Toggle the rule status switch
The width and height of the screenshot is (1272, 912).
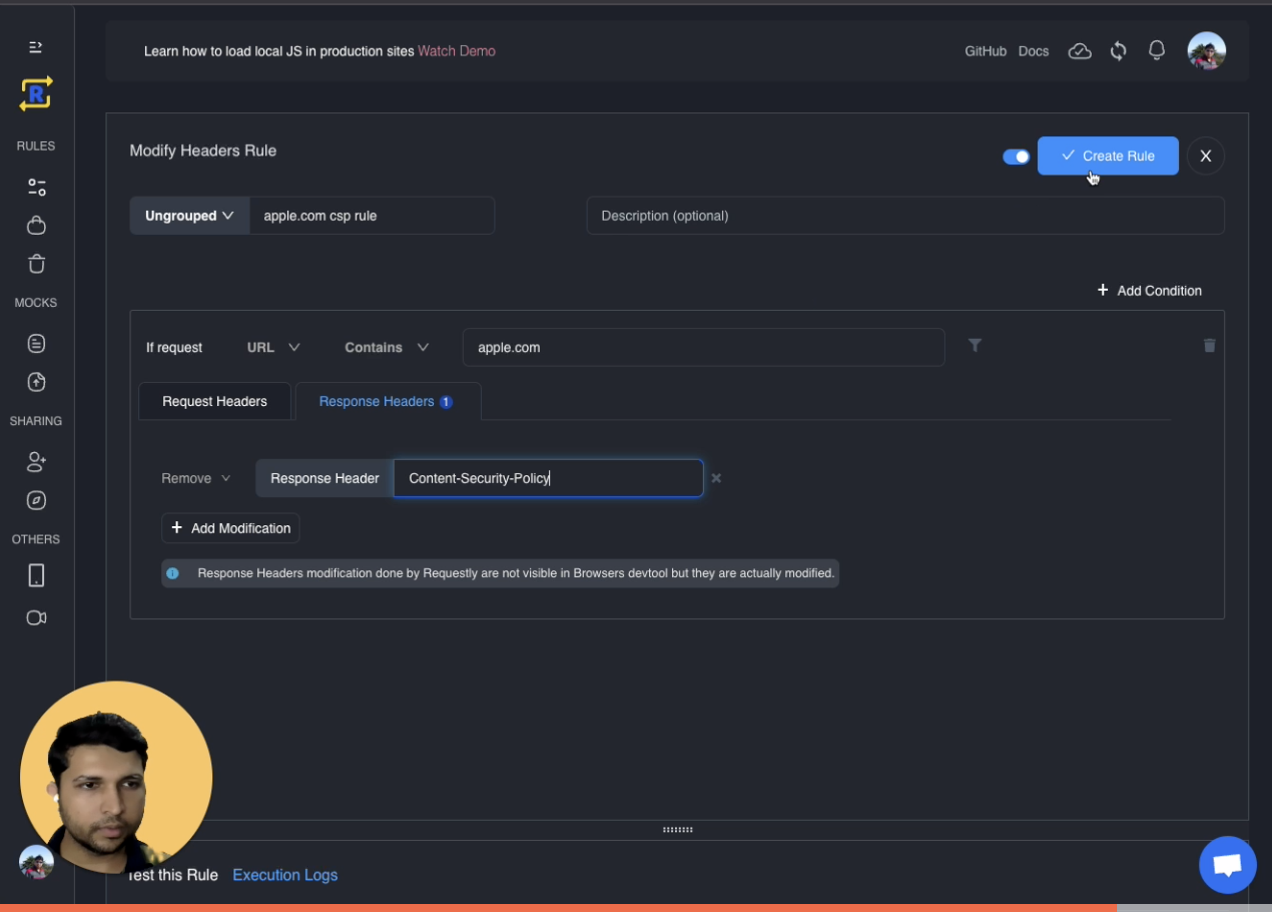click(x=1016, y=157)
